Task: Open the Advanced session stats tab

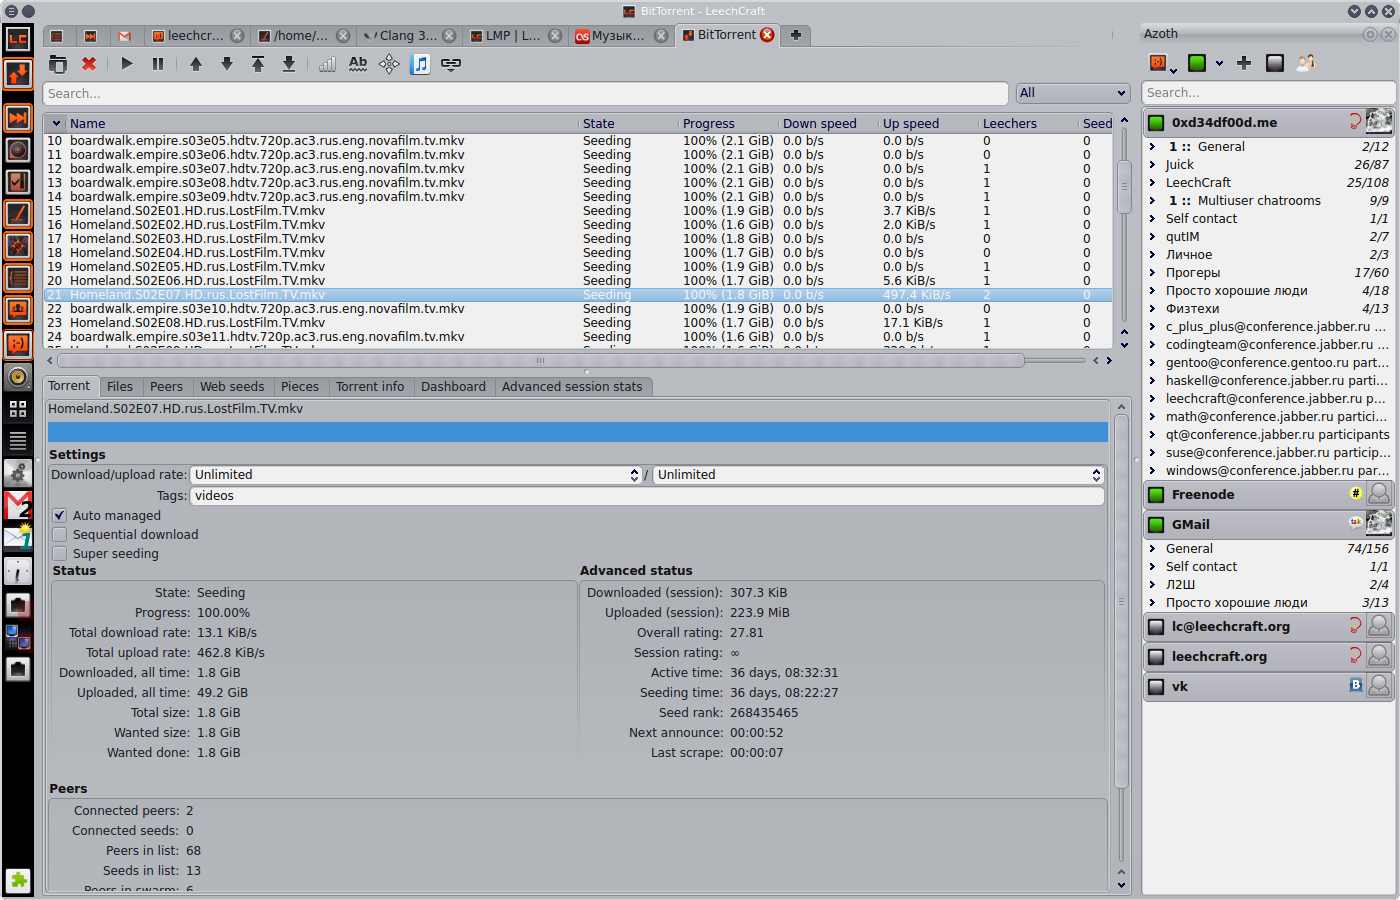Action: (x=572, y=386)
